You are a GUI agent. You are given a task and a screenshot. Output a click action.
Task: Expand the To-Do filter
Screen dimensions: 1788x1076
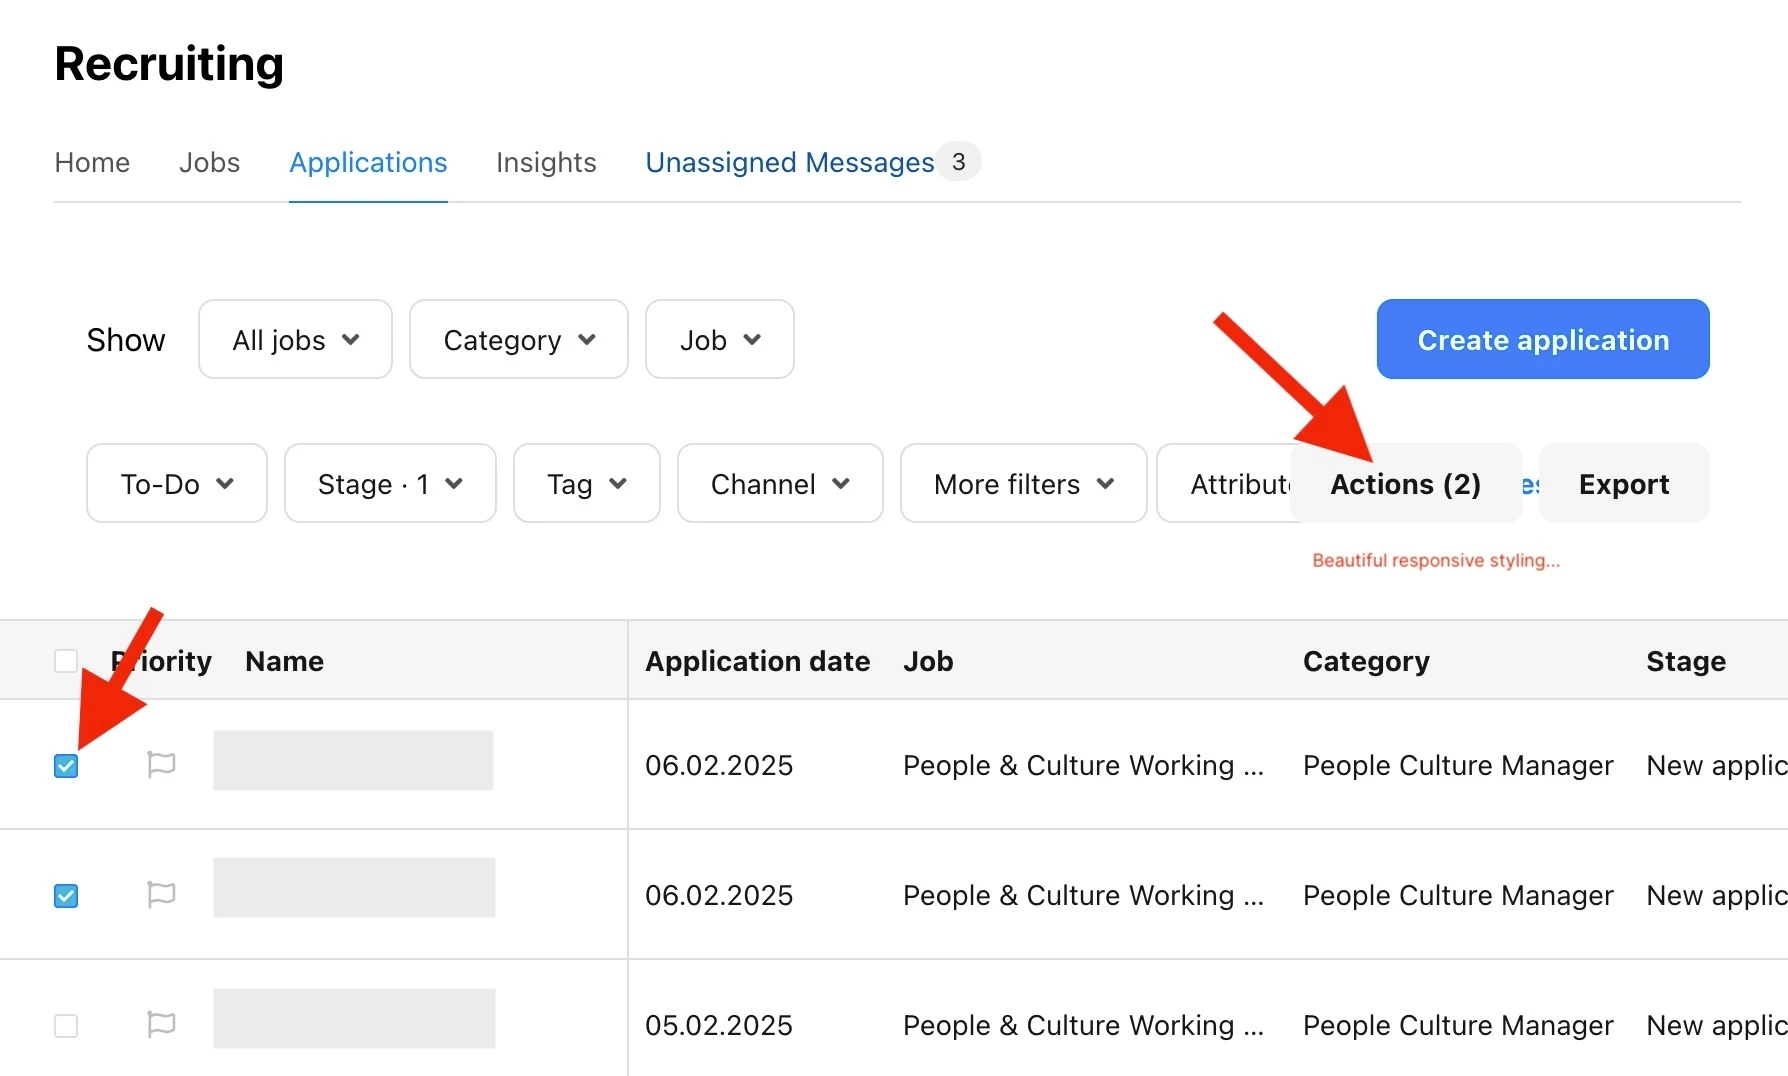[x=177, y=484]
